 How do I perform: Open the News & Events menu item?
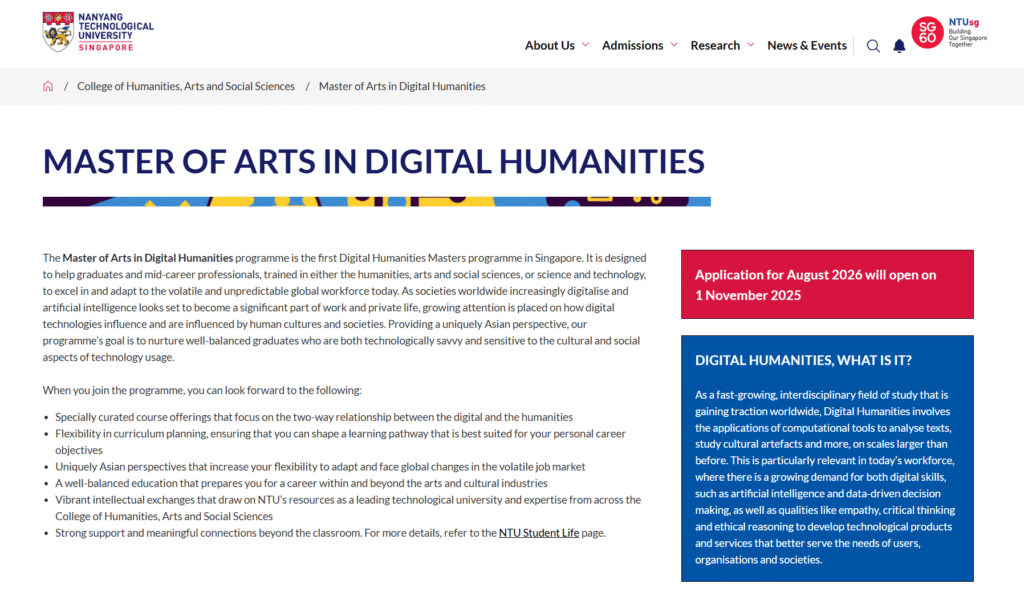coord(806,46)
